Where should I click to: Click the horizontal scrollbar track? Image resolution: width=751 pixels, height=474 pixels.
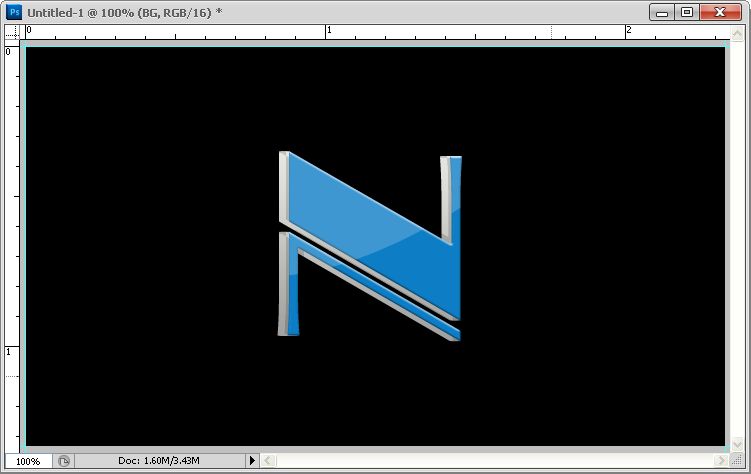coord(490,461)
